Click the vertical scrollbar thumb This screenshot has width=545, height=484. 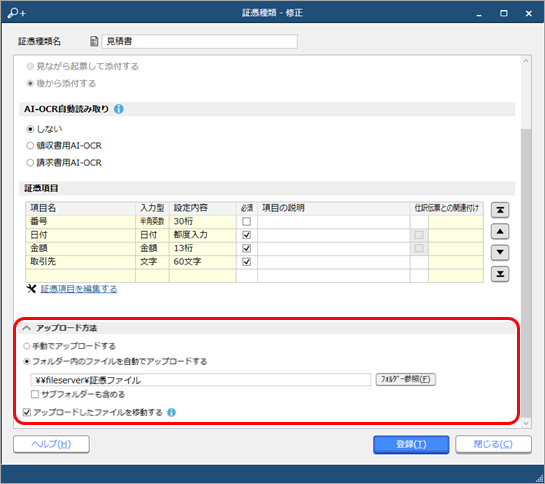tap(526, 273)
